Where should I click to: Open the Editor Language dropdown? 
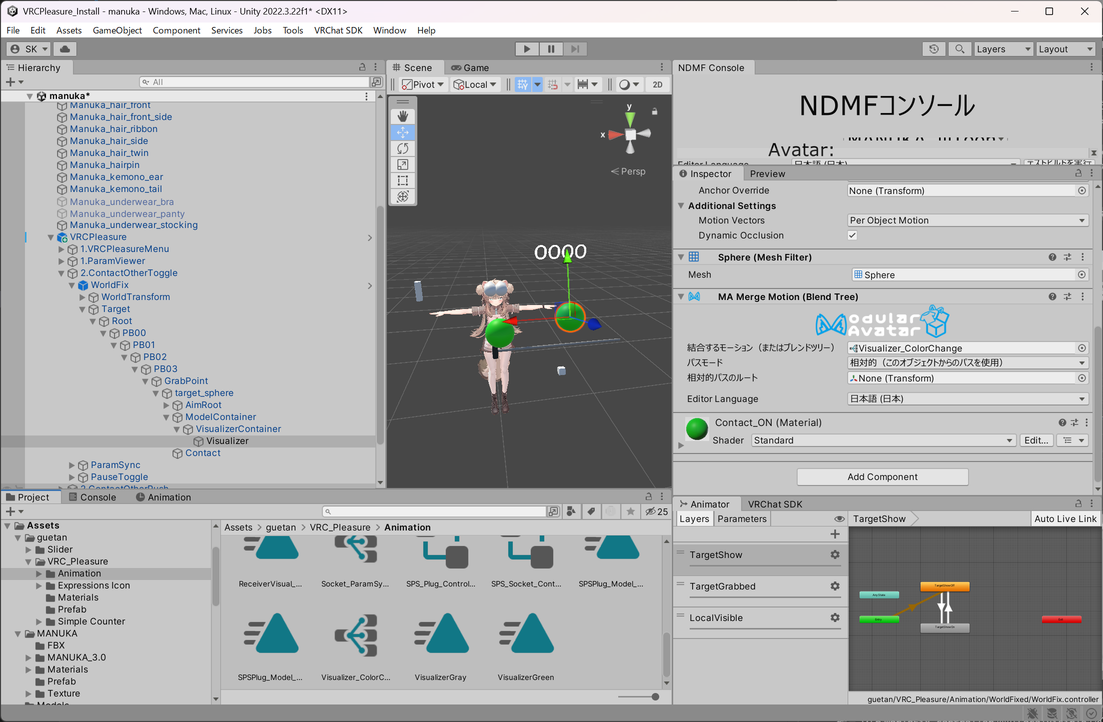967,398
